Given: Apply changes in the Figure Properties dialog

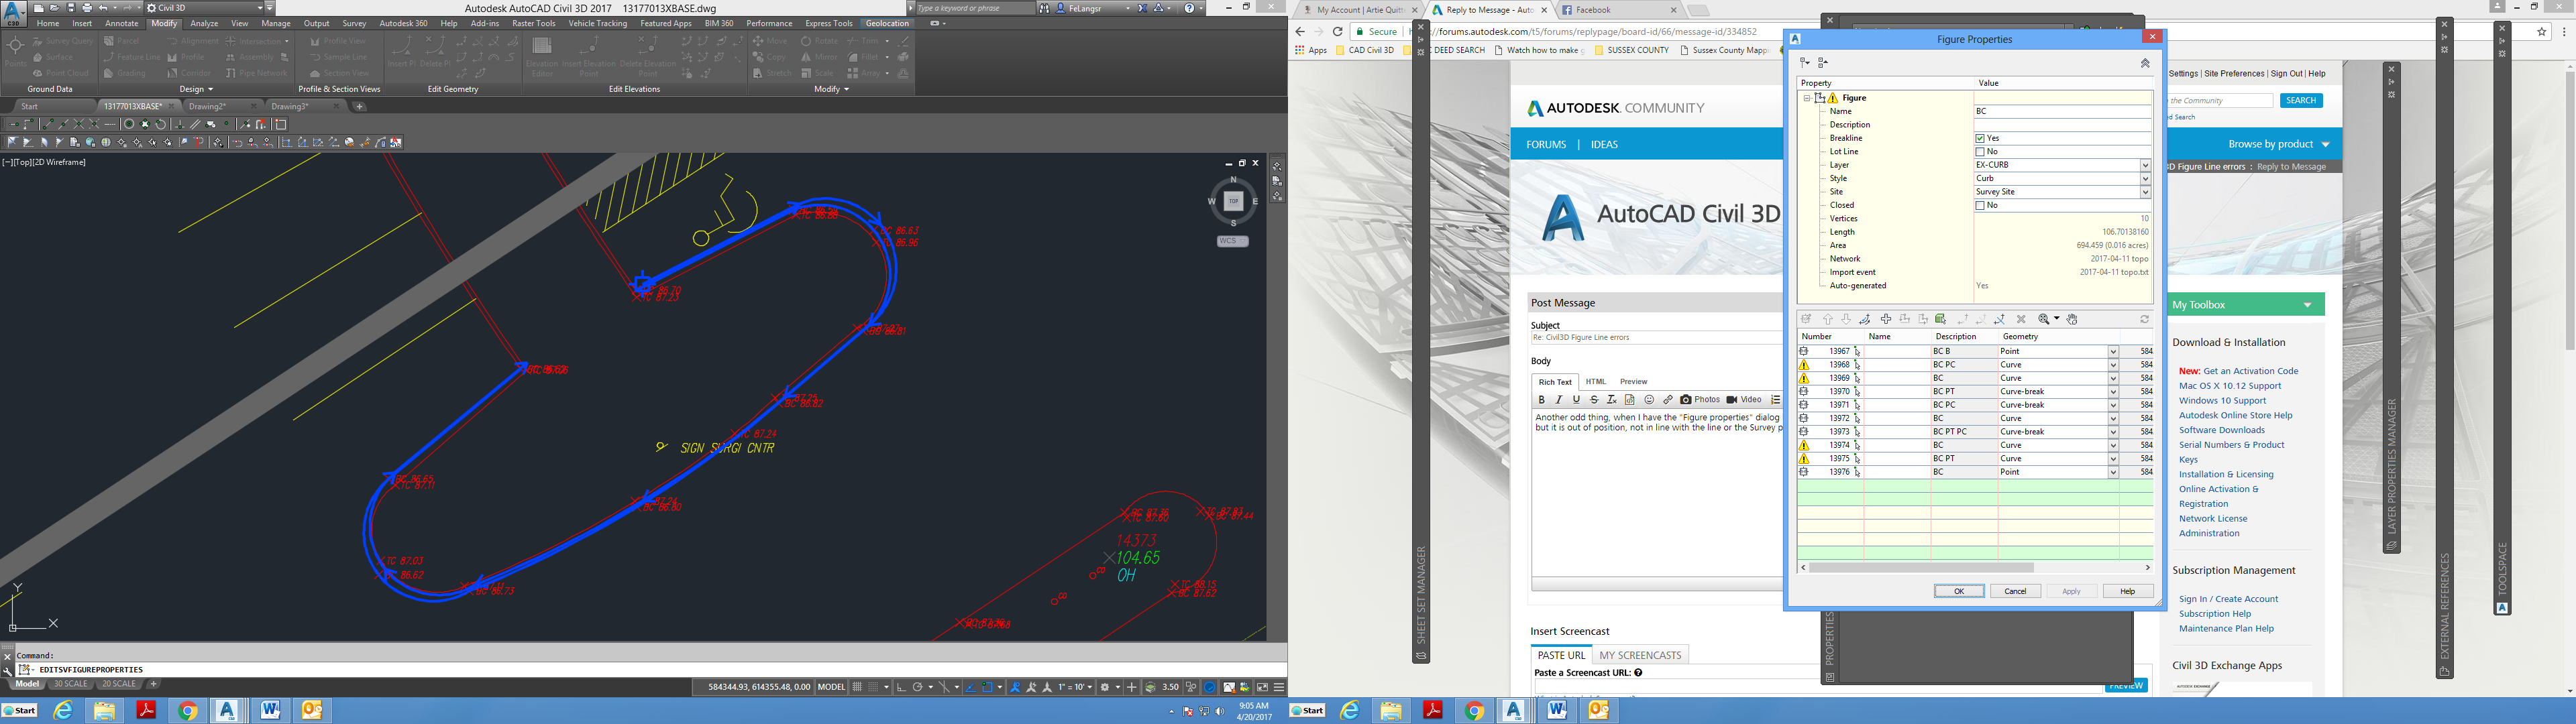Looking at the screenshot, I should point(2071,590).
